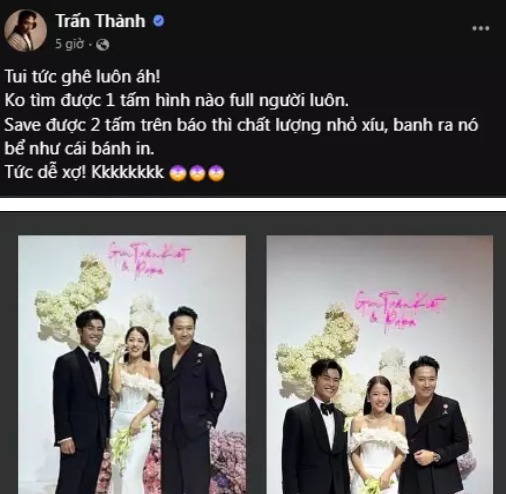Click the public globe privacy icon
The height and width of the screenshot is (494, 506).
103,44
